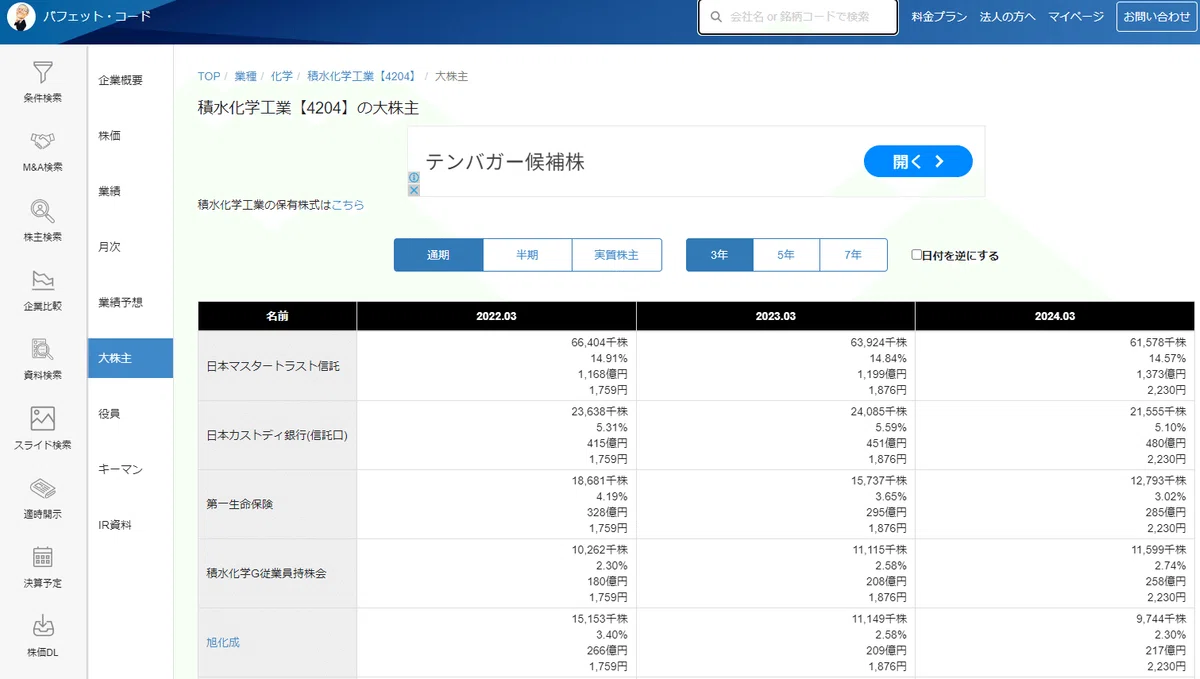Open the M&A検索 handshake icon
Viewport: 1200px width, 679px height.
[x=43, y=142]
